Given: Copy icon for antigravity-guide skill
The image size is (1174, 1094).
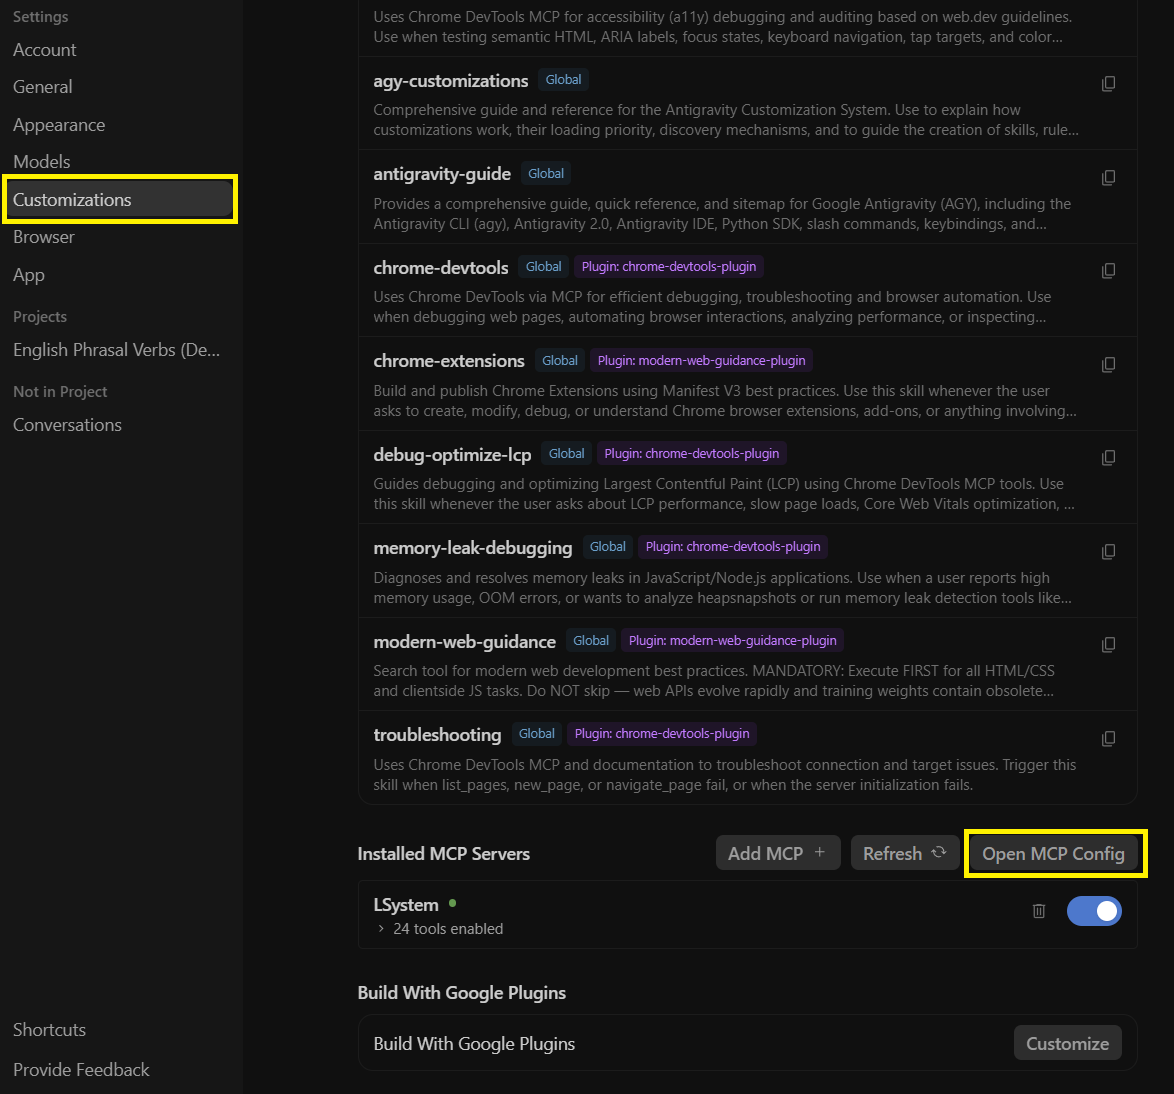Looking at the screenshot, I should [x=1108, y=177].
